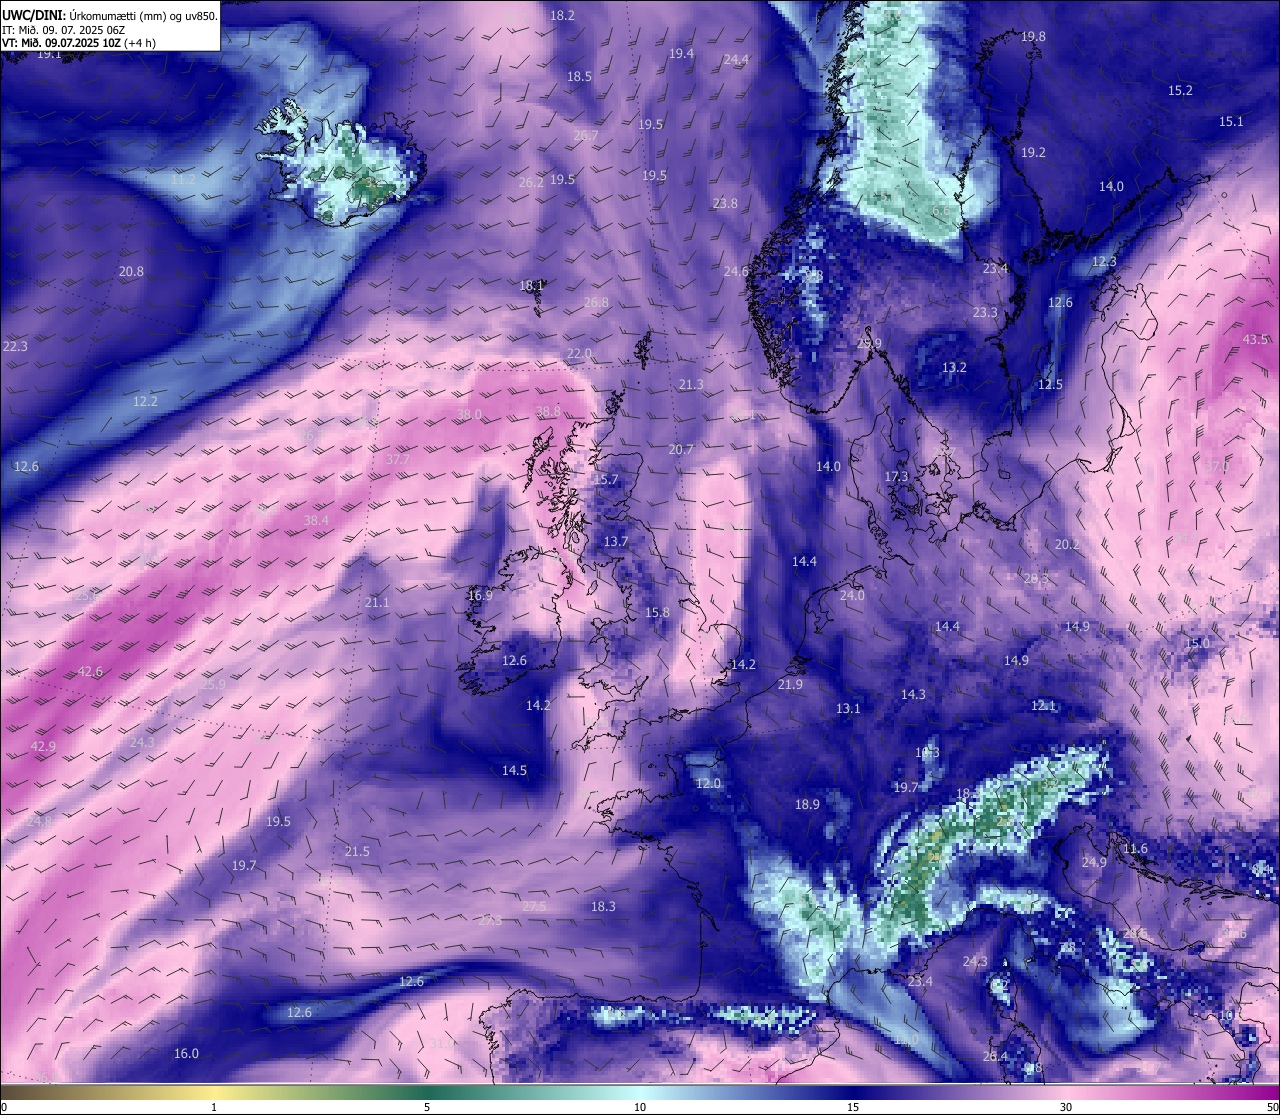Click the 38.8 value on the map
1280x1115 pixels.
point(548,411)
